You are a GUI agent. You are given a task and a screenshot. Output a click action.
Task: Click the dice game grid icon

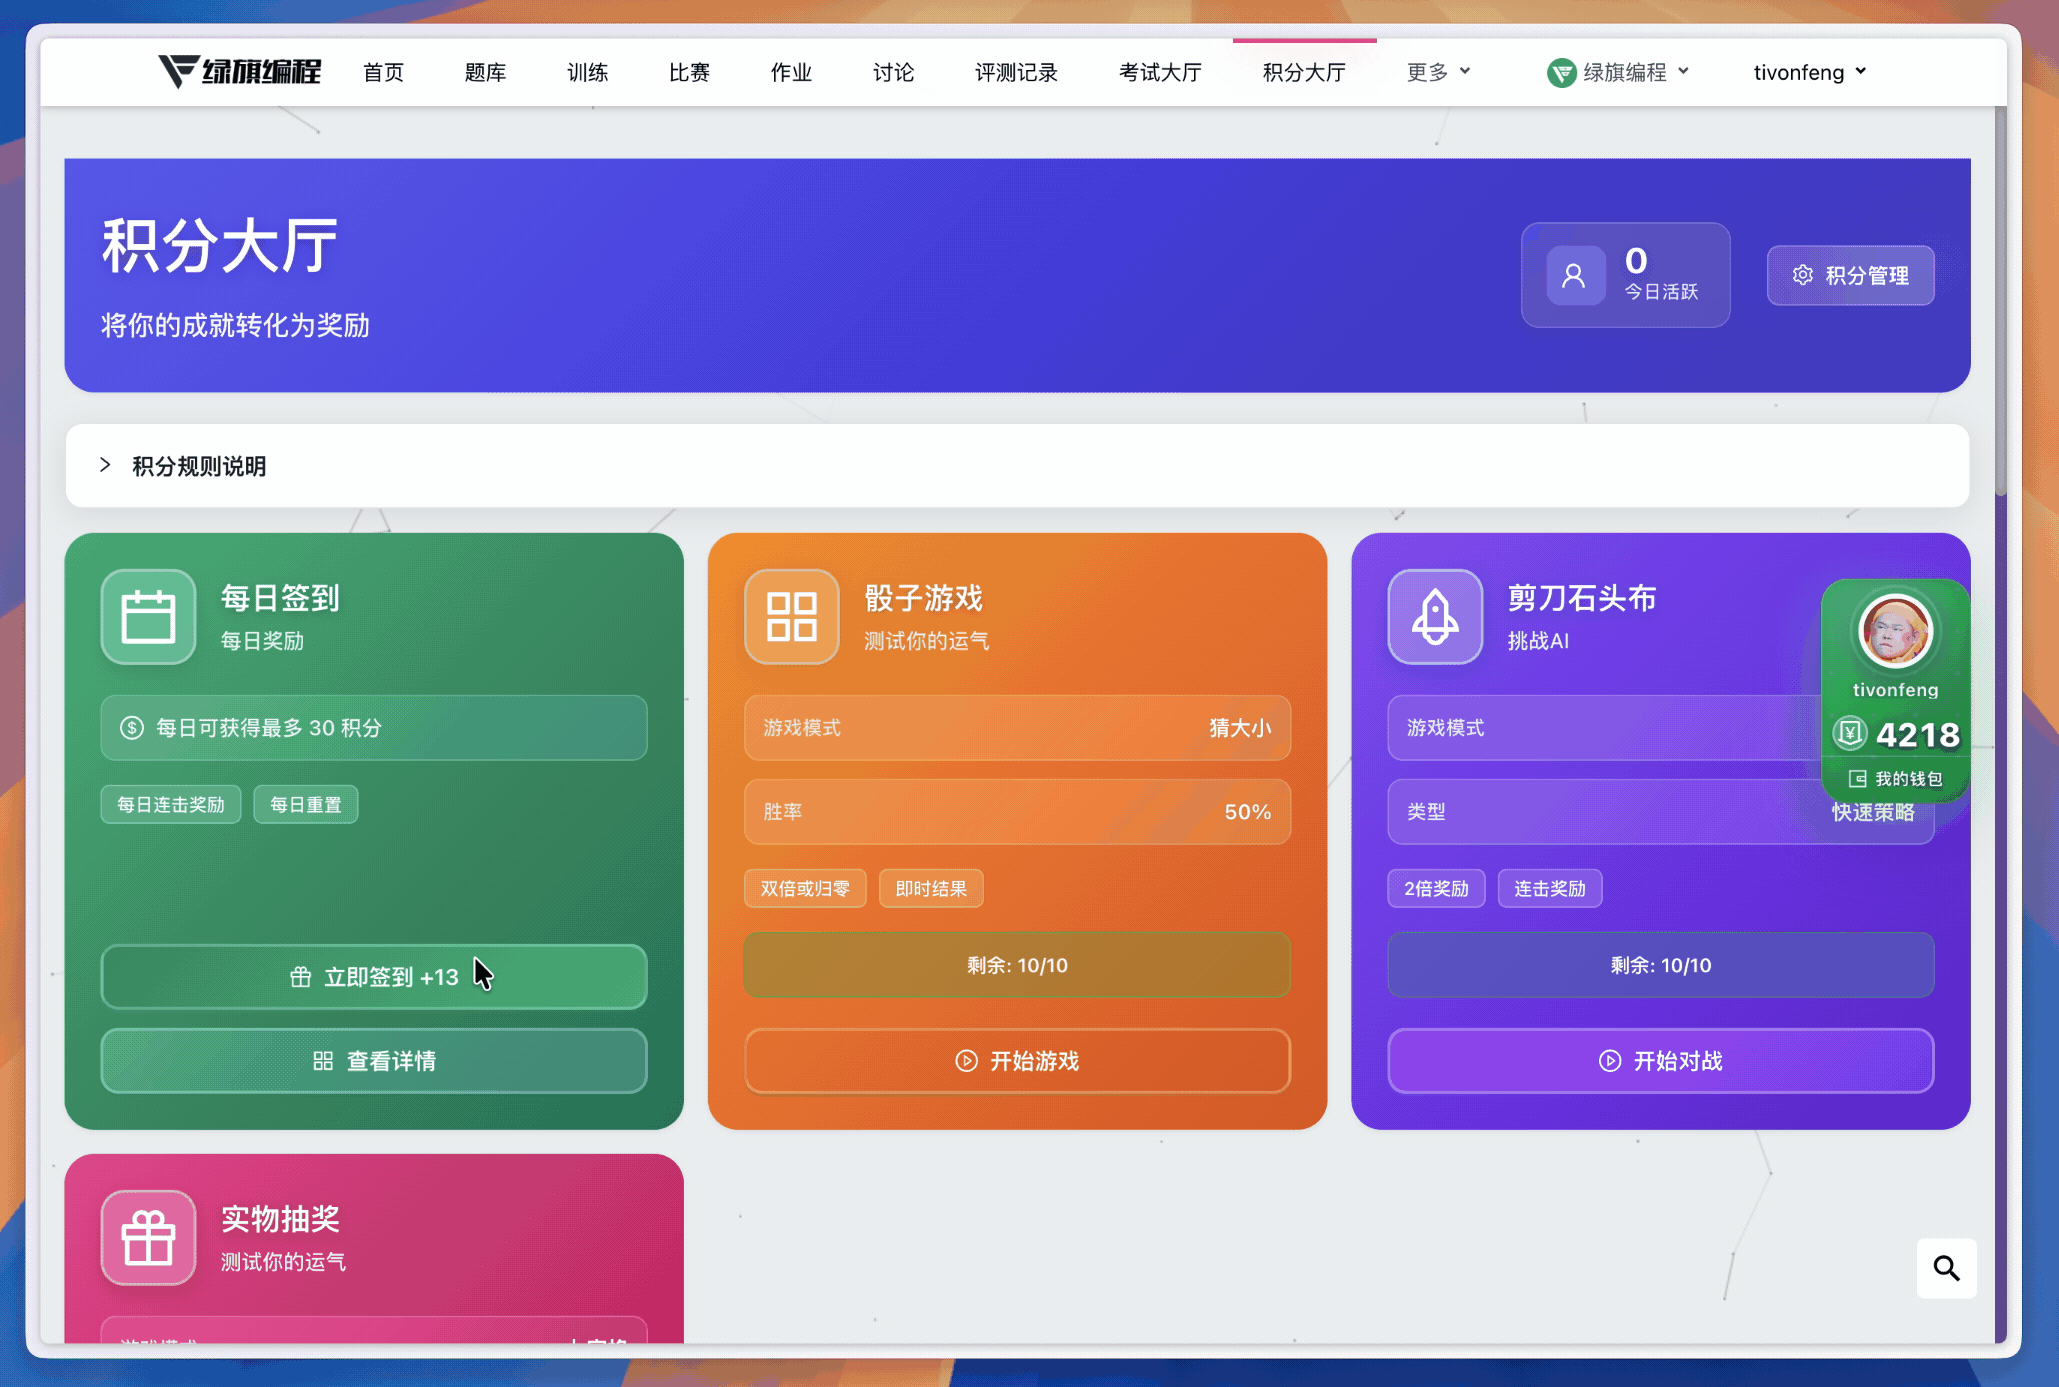pos(791,616)
